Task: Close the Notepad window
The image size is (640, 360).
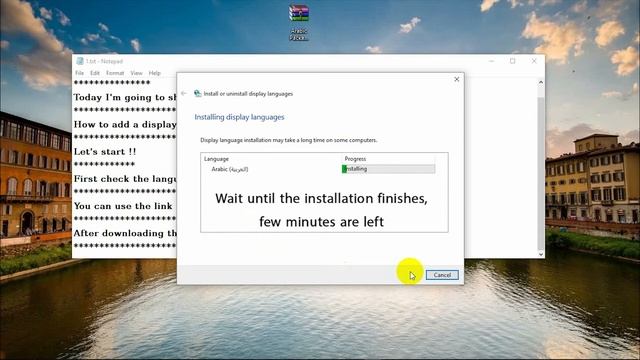Action: 534,61
